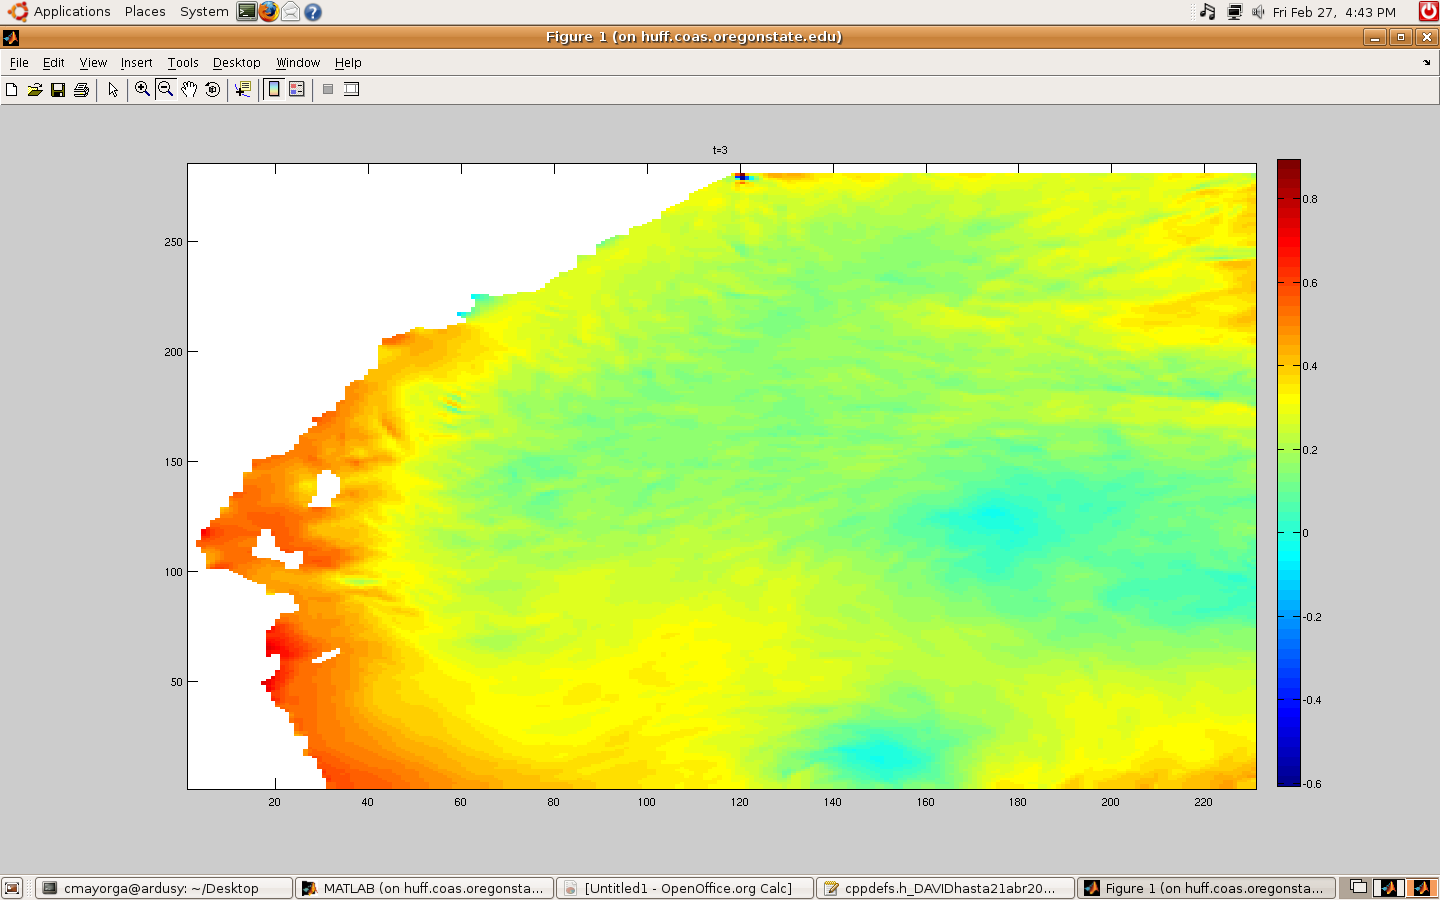The width and height of the screenshot is (1440, 900).
Task: Click the dock figure arrow at menu bar right
Action: (1427, 63)
